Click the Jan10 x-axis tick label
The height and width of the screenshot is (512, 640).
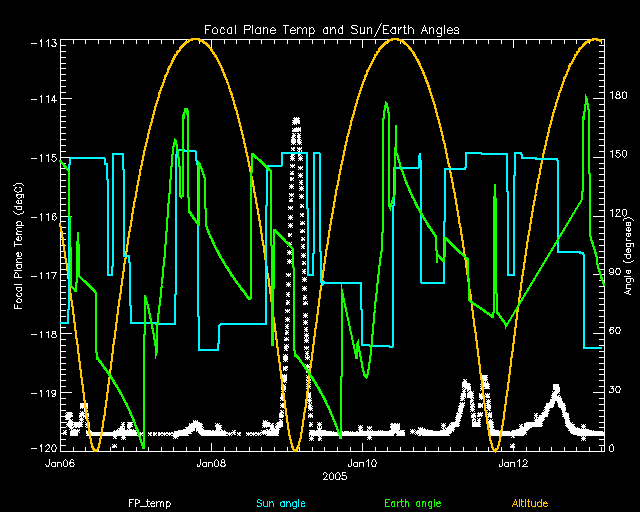pos(361,463)
